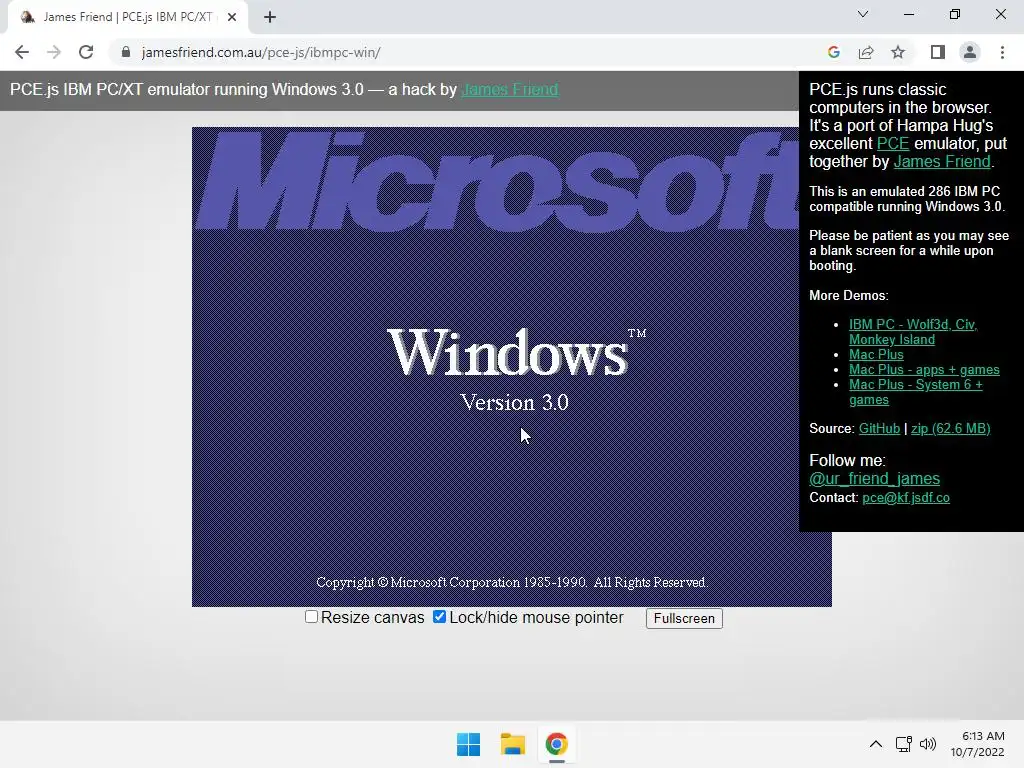Viewport: 1024px width, 768px height.
Task: Download the zip (62.6 MB) link
Action: (950, 428)
